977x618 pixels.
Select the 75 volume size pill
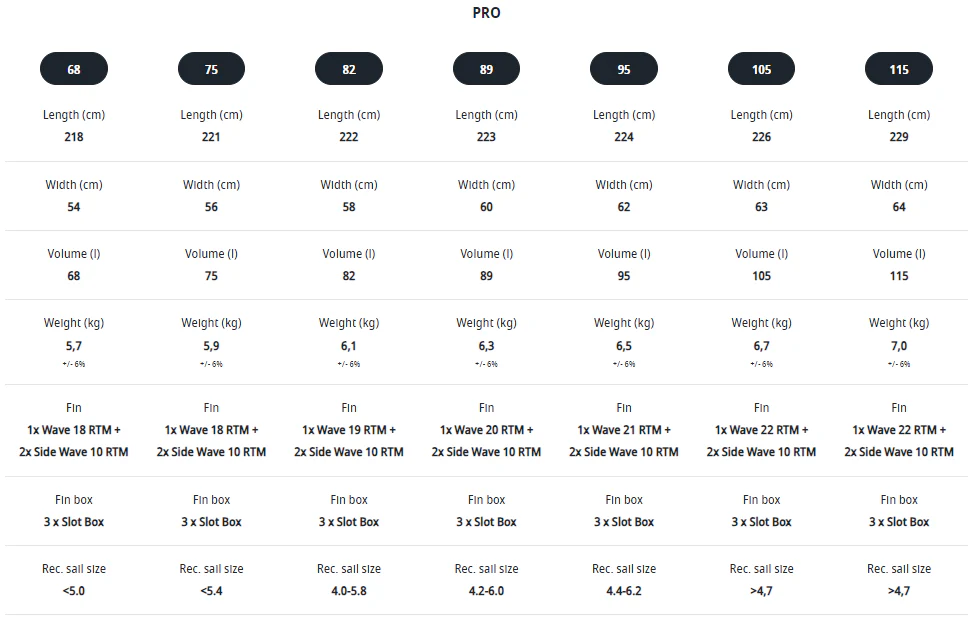click(211, 69)
